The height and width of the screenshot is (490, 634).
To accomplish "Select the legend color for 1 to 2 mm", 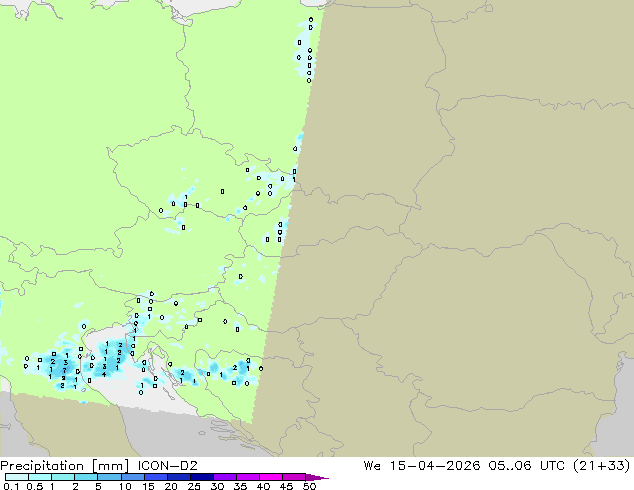I will [63, 477].
